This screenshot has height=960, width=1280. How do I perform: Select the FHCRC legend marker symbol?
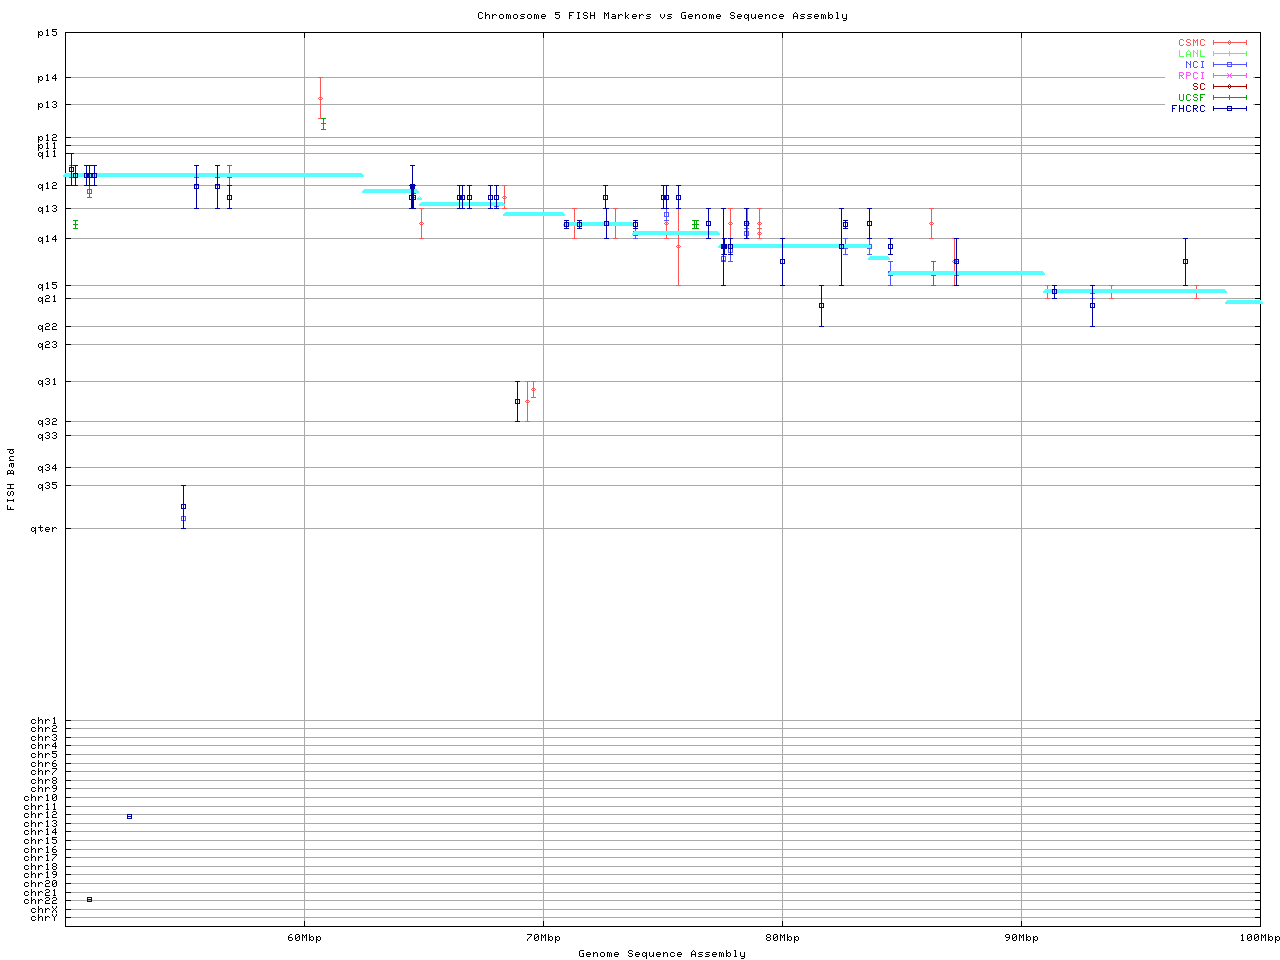point(1229,108)
